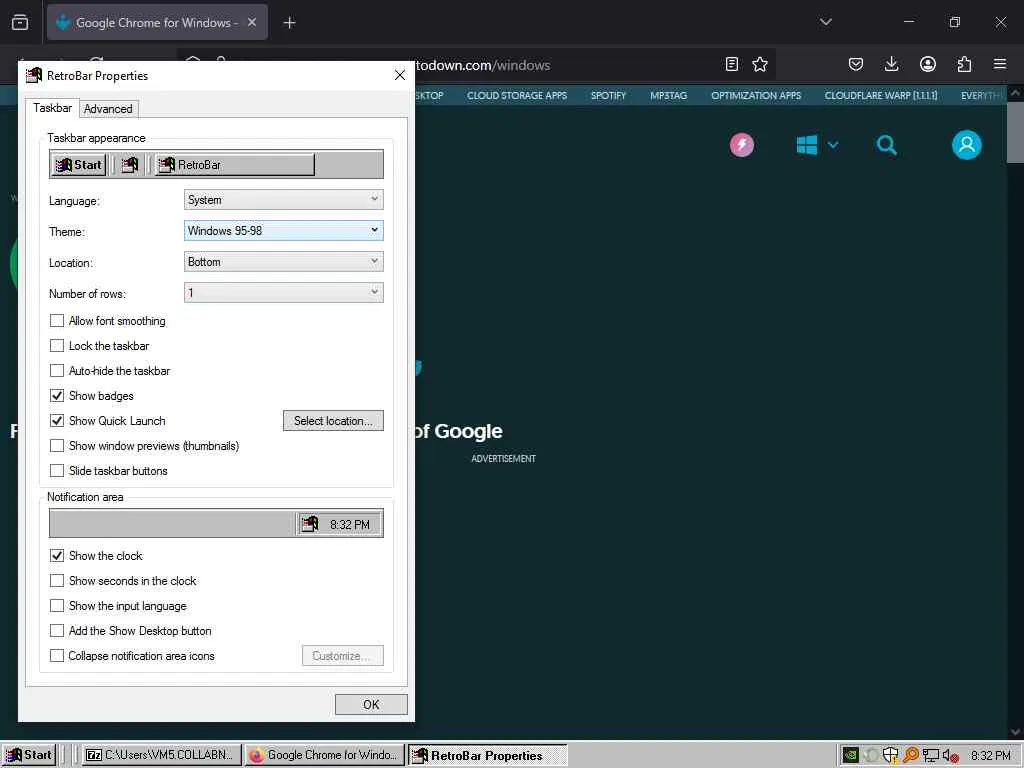Open the Extensions puzzle icon
This screenshot has height=768, width=1024.
[x=964, y=64]
